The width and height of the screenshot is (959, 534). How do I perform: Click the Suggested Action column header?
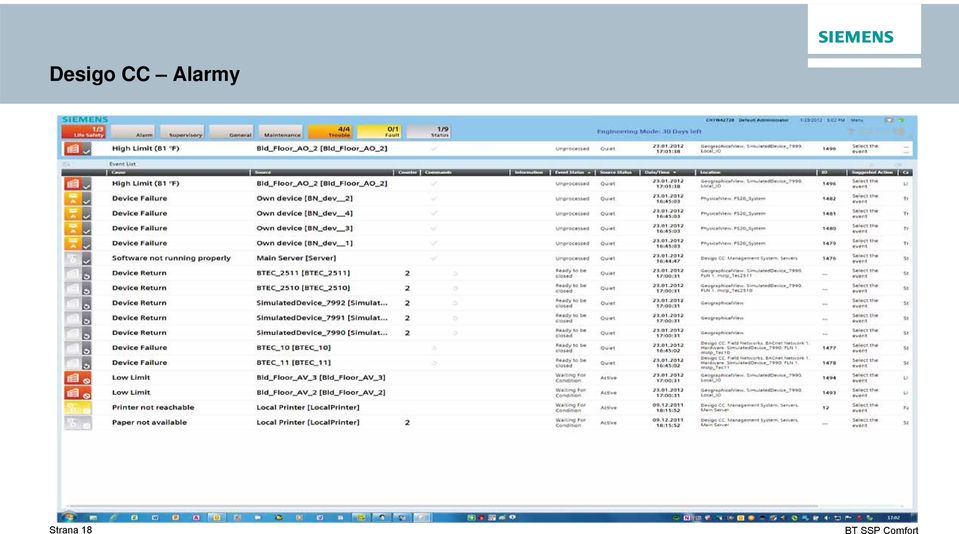873,172
